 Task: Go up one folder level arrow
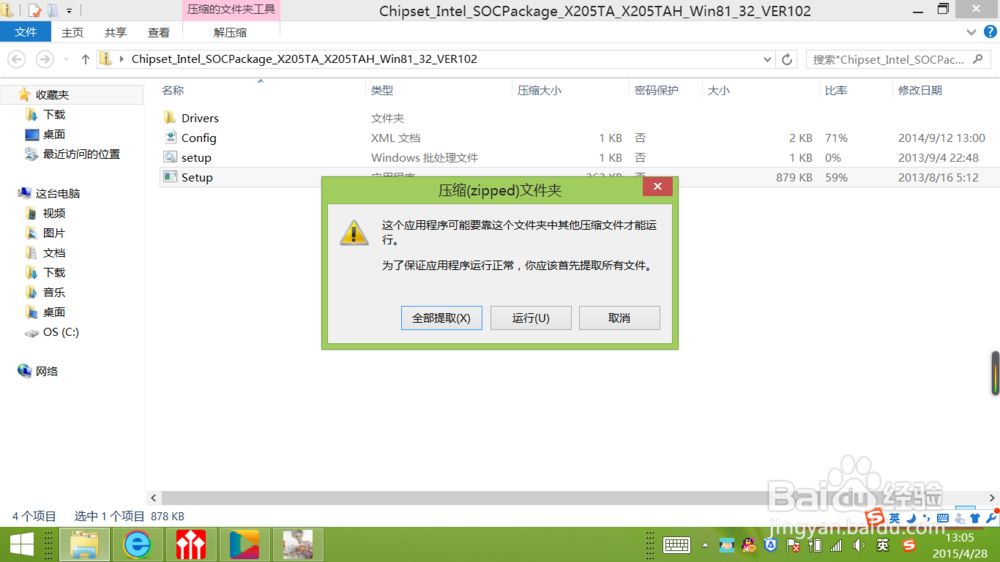click(85, 59)
